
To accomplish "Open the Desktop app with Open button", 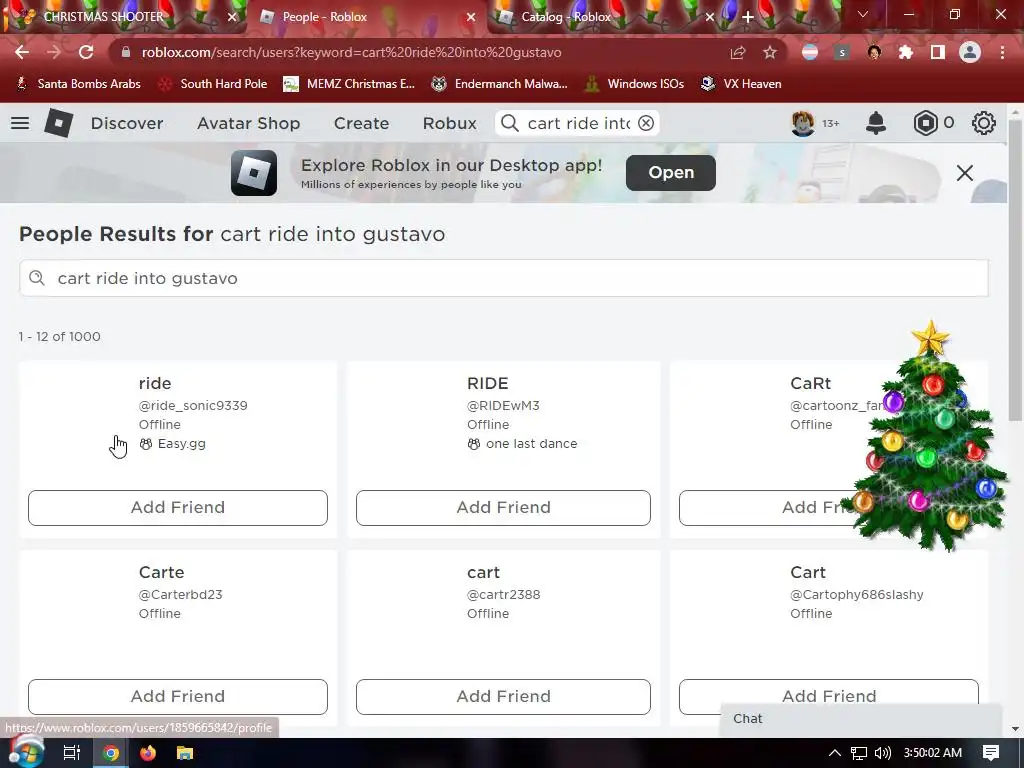I will click(670, 172).
